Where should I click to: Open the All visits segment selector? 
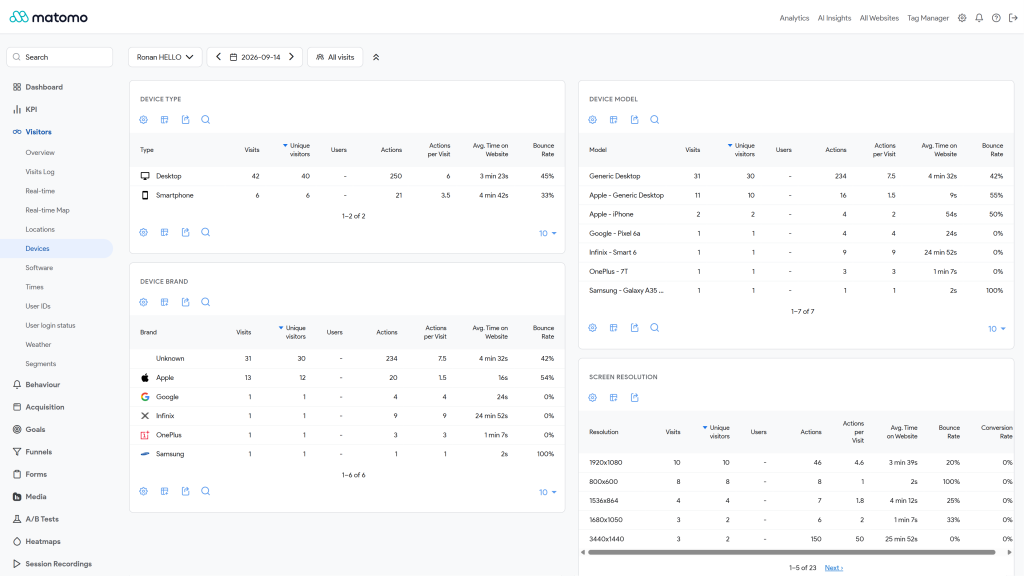click(x=335, y=57)
